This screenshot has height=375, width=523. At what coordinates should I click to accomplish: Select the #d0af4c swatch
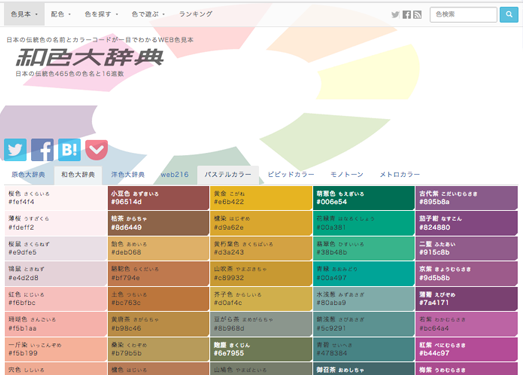[261, 299]
